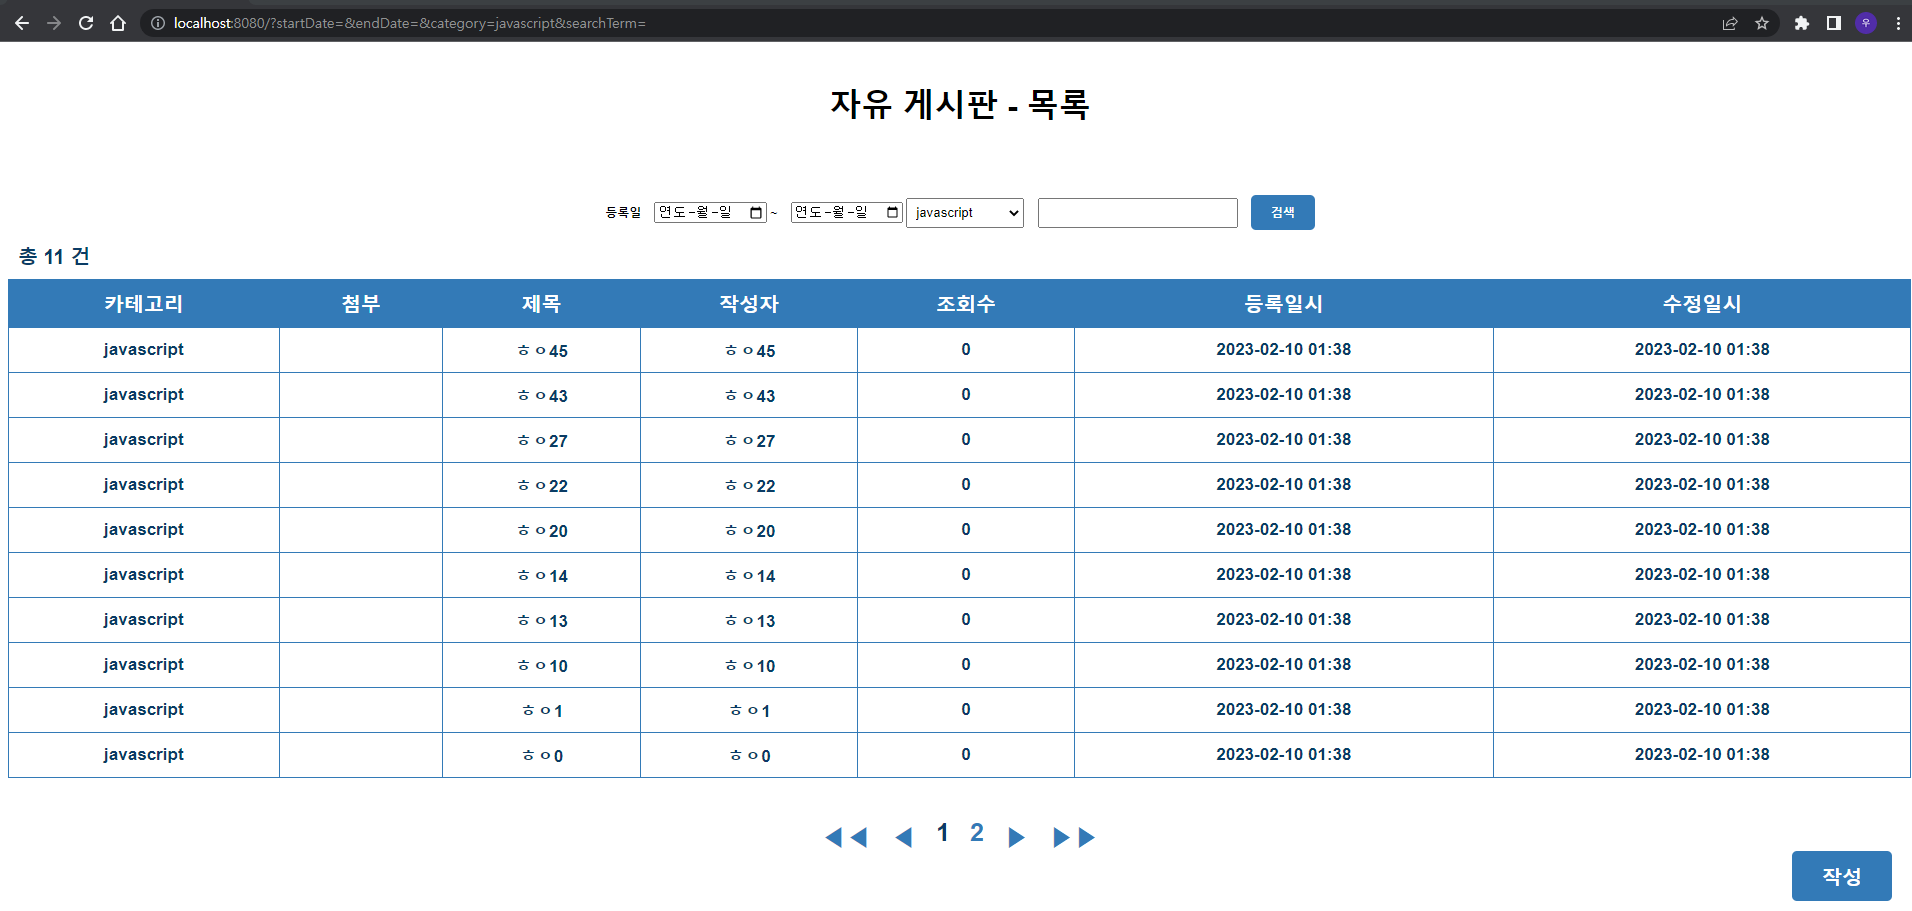Viewport: 1912px width, 911px height.
Task: Open the browser home icon
Action: (118, 23)
